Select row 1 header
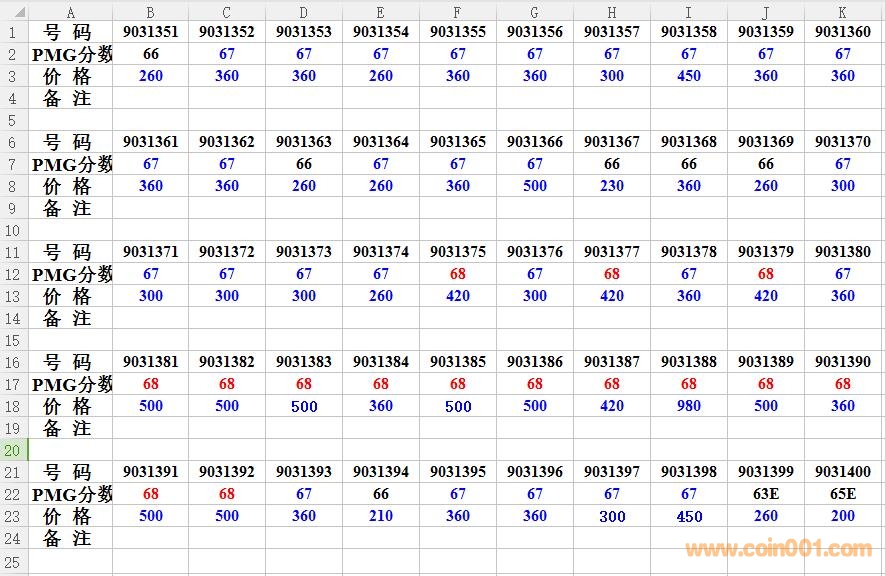 (13, 32)
